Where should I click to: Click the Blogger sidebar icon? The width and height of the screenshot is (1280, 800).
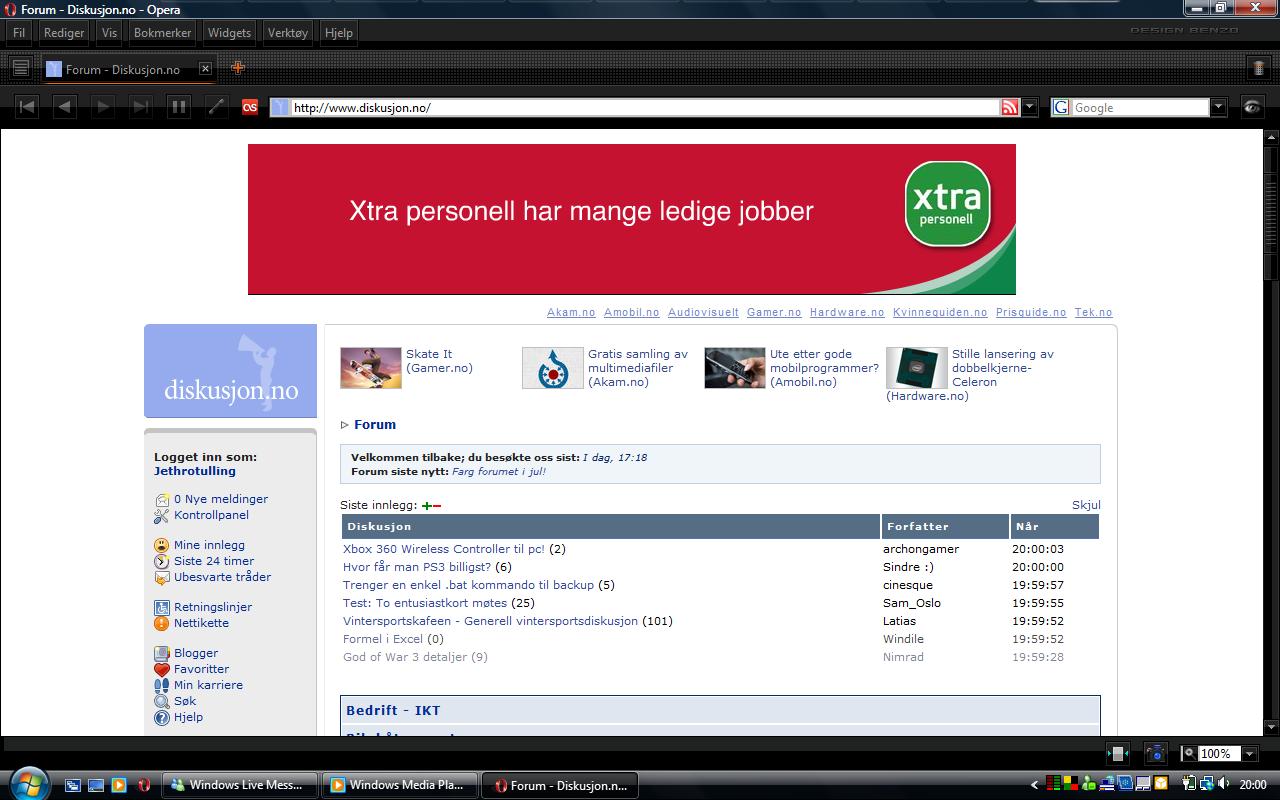(162, 653)
